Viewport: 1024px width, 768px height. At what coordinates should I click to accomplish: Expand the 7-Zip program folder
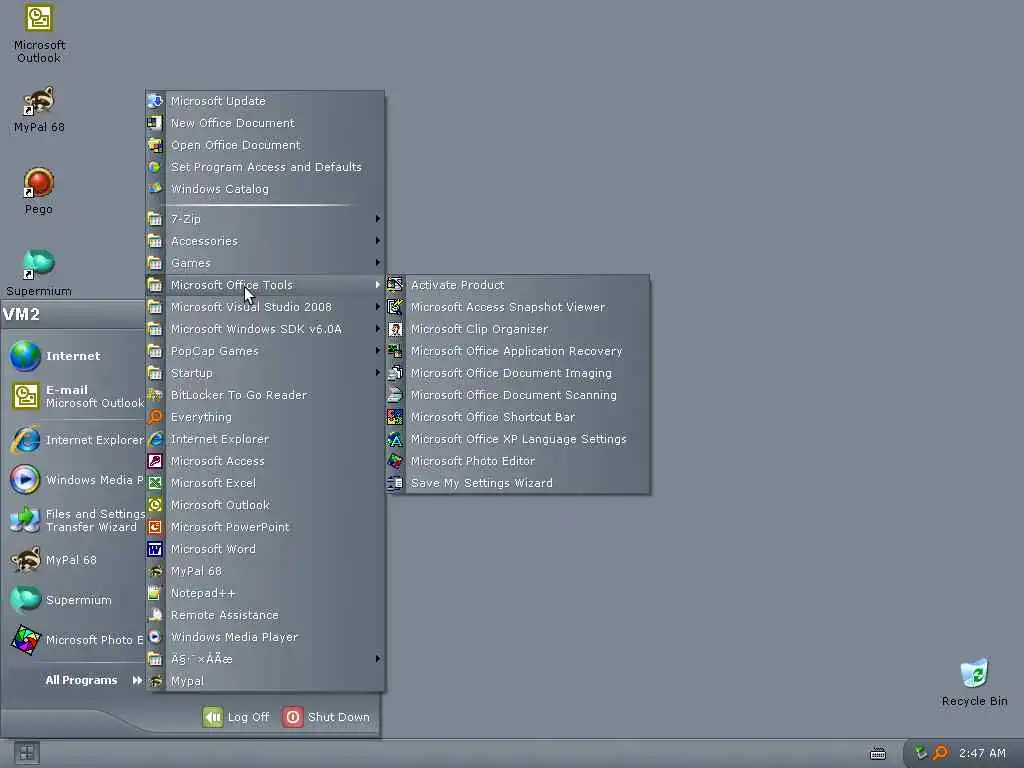pyautogui.click(x=265, y=219)
